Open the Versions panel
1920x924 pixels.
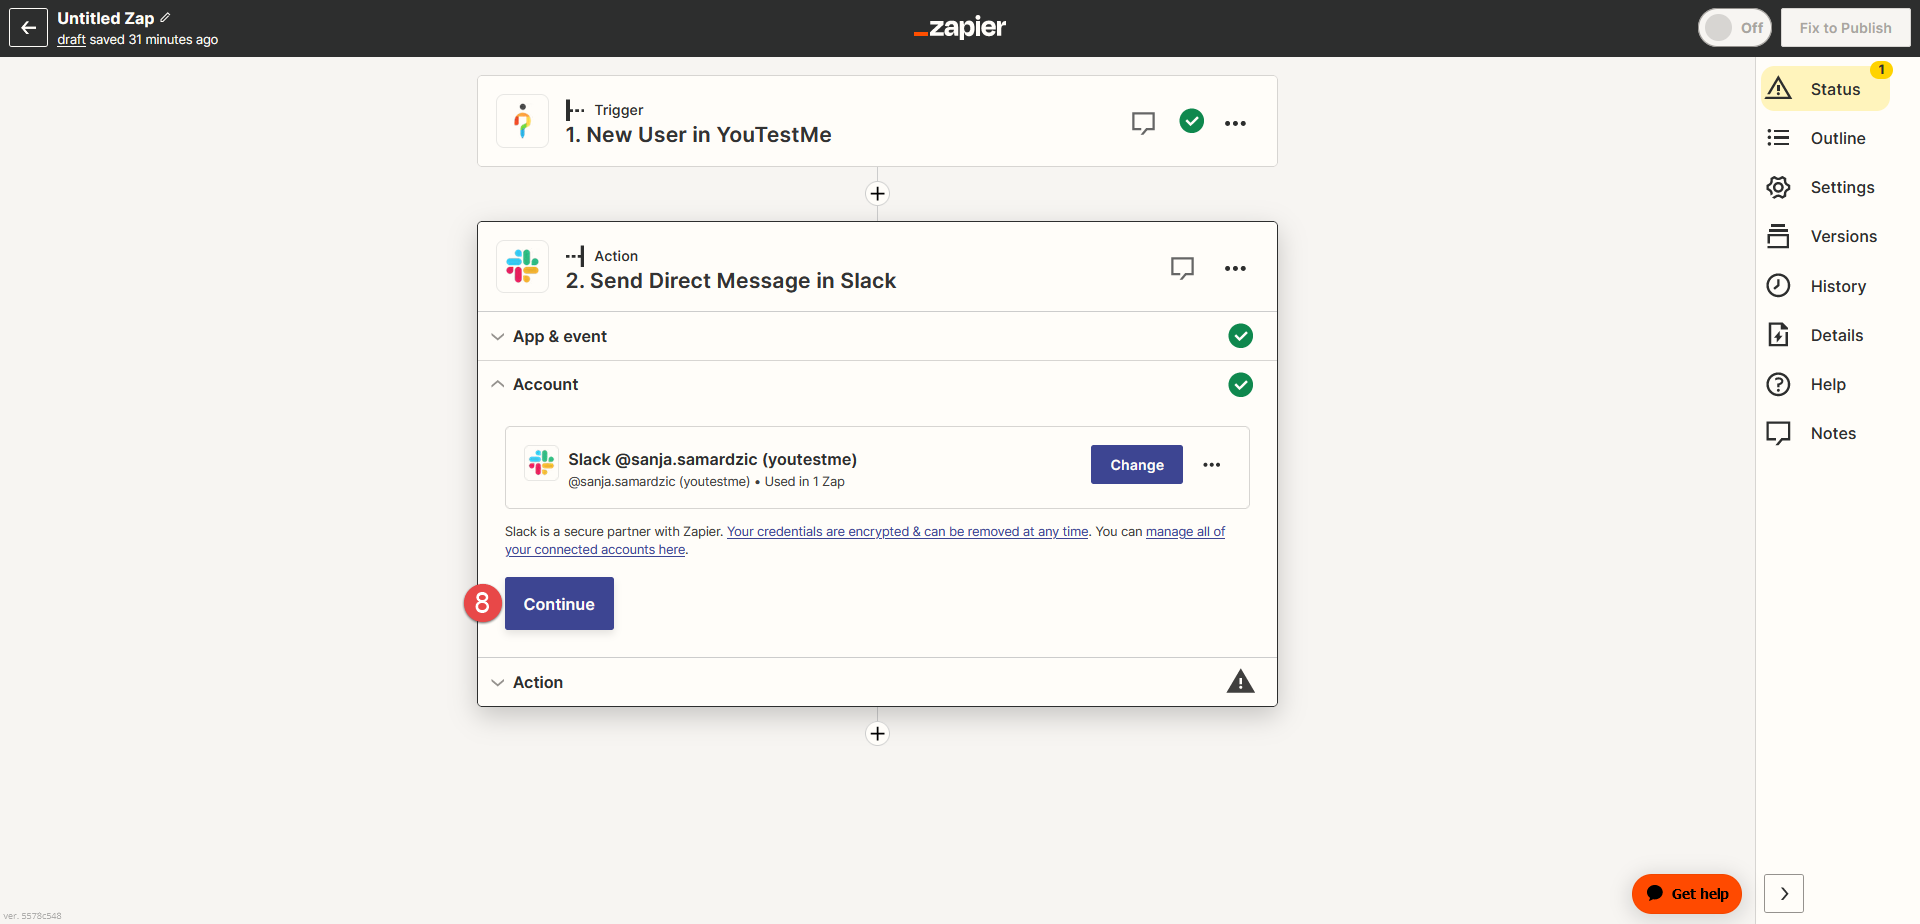coord(1825,236)
